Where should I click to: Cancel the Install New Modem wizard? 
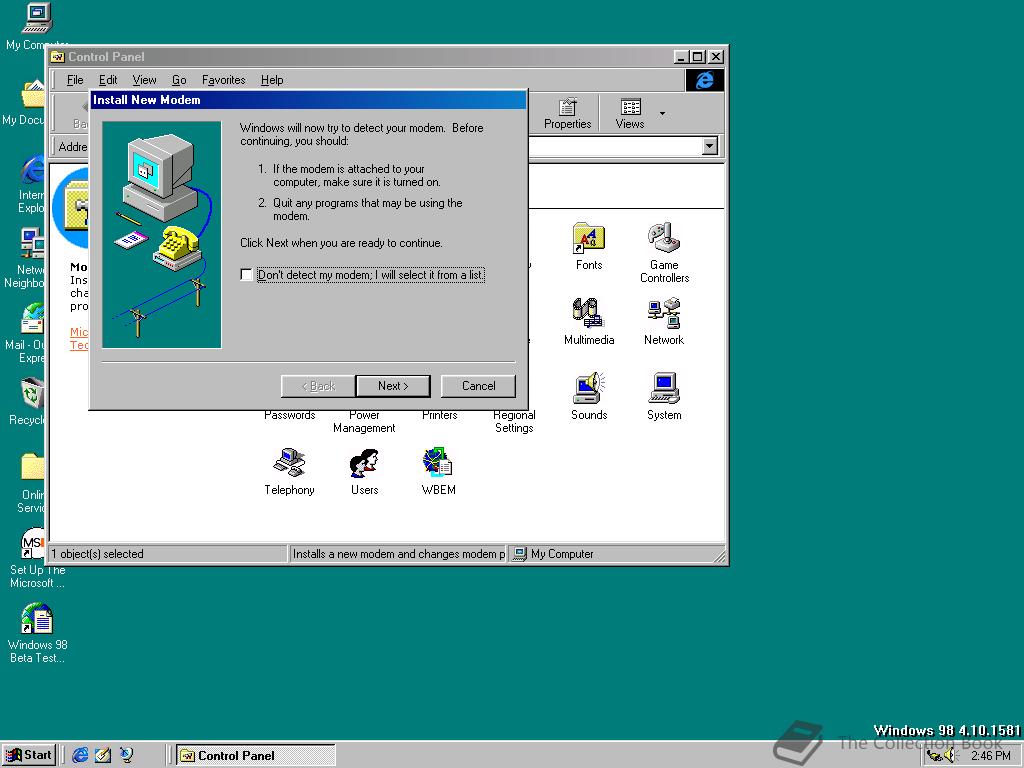tap(478, 386)
